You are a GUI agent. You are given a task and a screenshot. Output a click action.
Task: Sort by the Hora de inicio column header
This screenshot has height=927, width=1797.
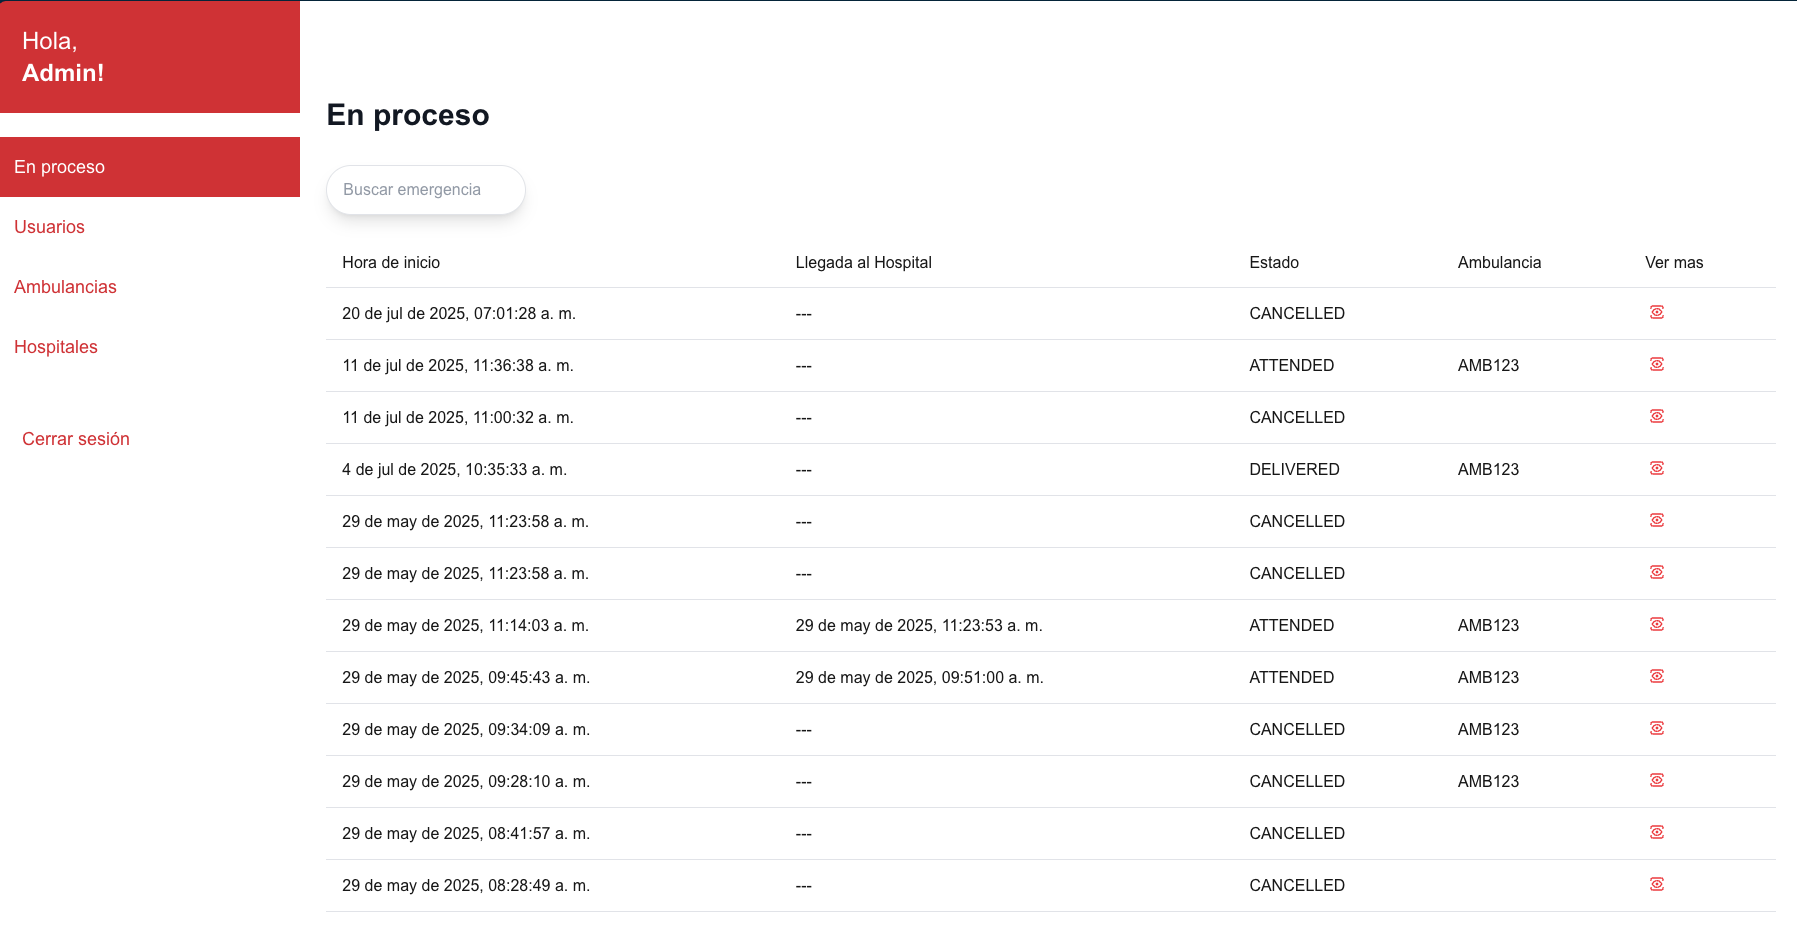[x=390, y=262]
